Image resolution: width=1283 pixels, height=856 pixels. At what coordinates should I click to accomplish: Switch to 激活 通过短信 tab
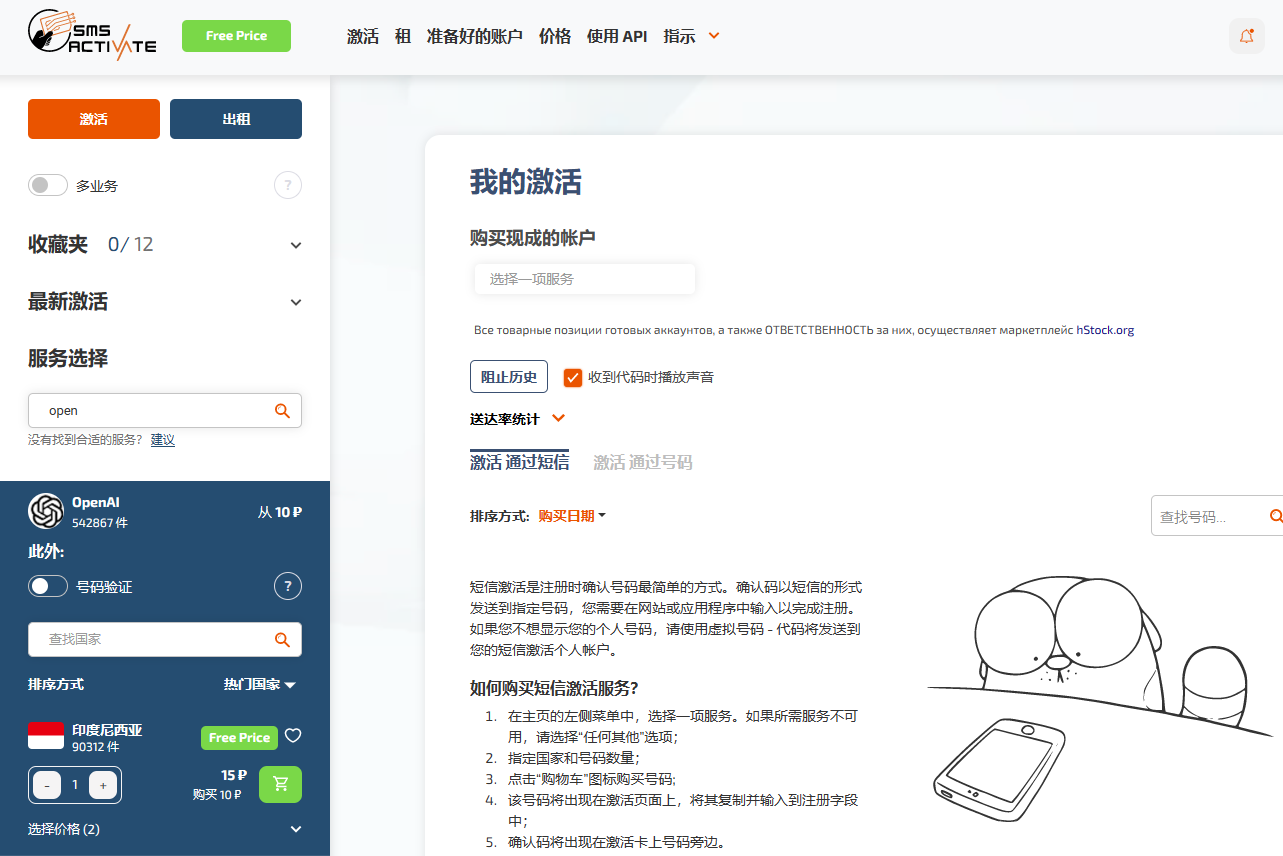520,462
